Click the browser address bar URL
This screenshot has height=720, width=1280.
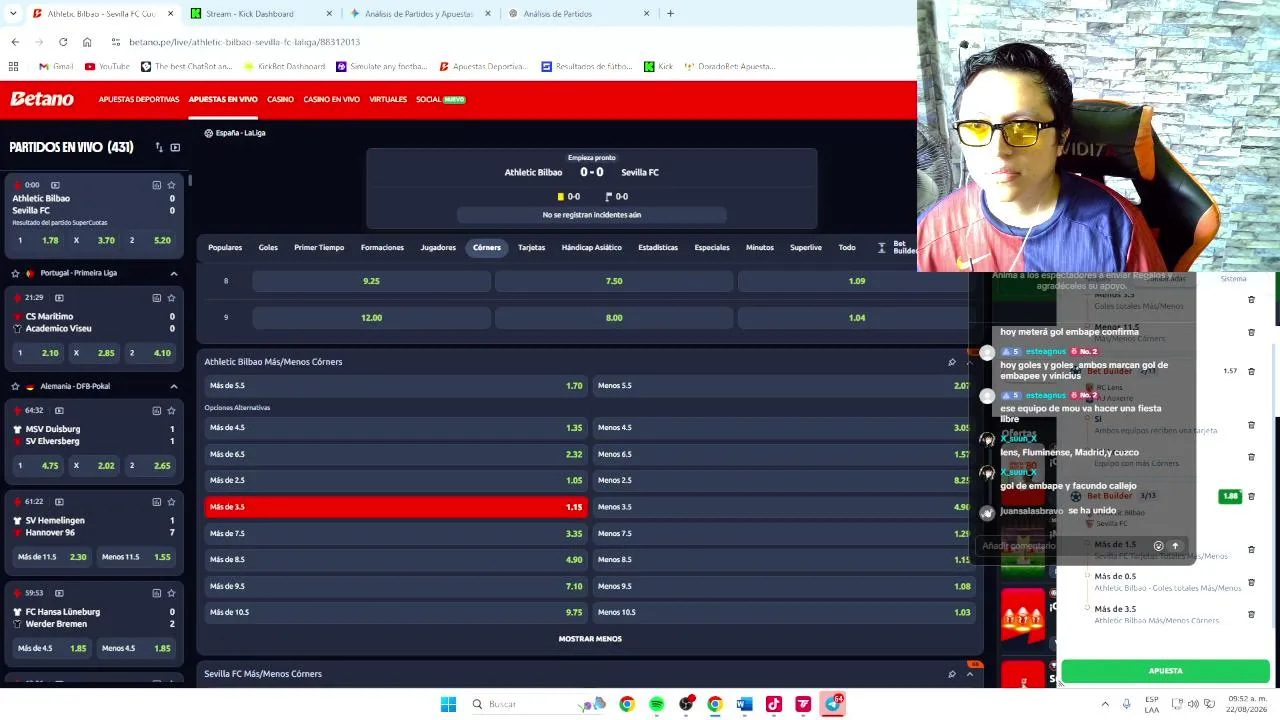coord(244,42)
